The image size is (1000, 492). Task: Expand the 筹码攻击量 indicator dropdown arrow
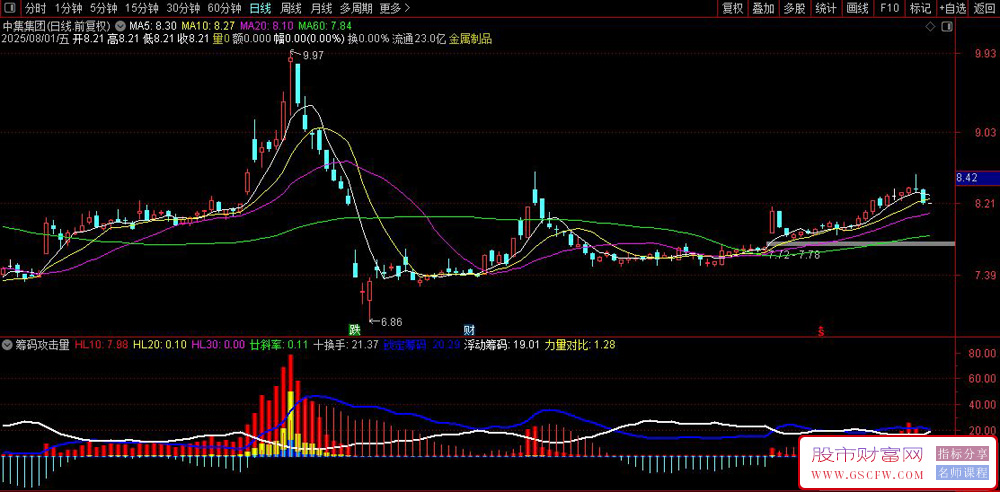[8, 345]
